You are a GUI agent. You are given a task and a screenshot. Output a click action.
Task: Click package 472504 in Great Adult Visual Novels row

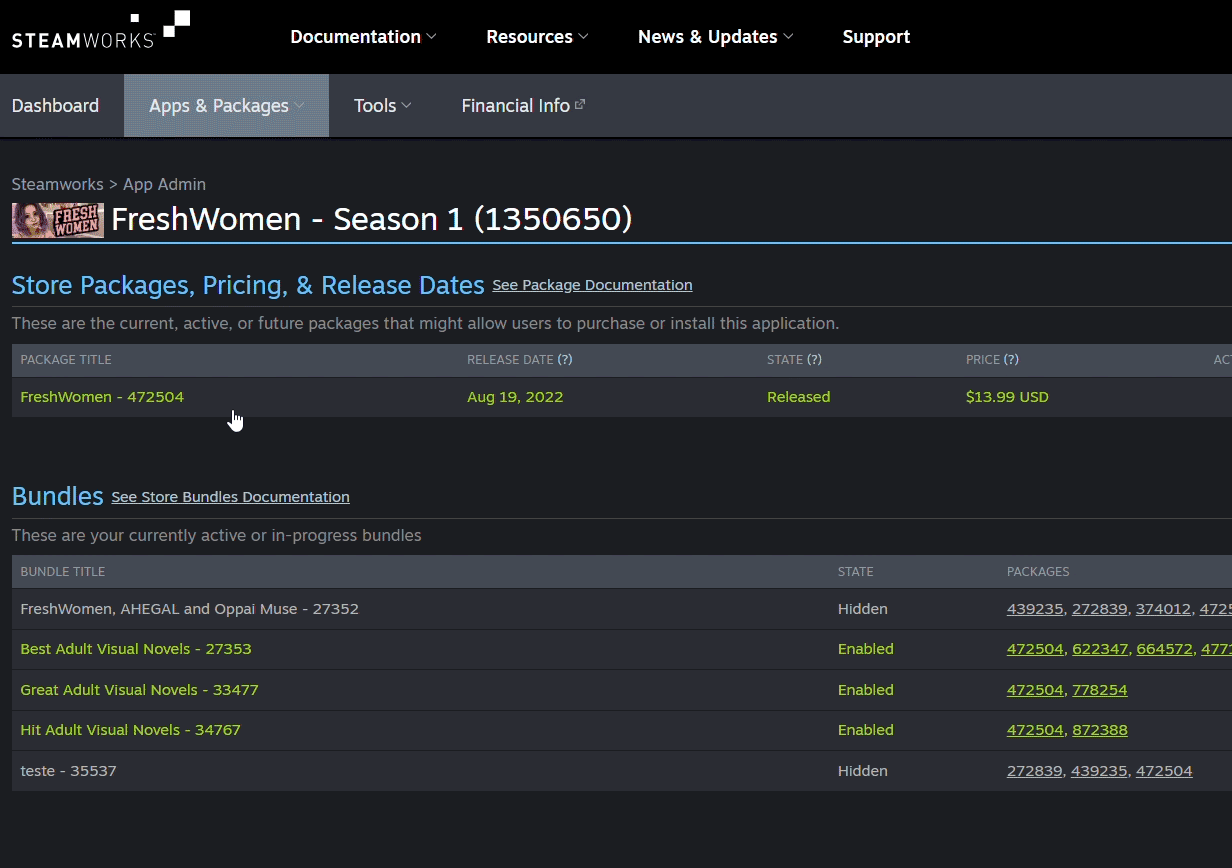coord(1035,690)
